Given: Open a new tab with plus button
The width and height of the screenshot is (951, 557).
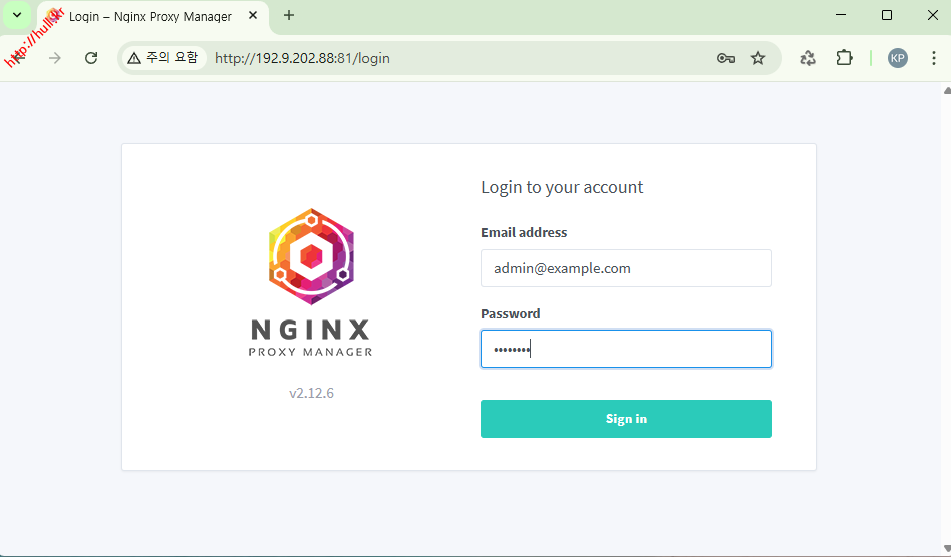Looking at the screenshot, I should (x=289, y=15).
